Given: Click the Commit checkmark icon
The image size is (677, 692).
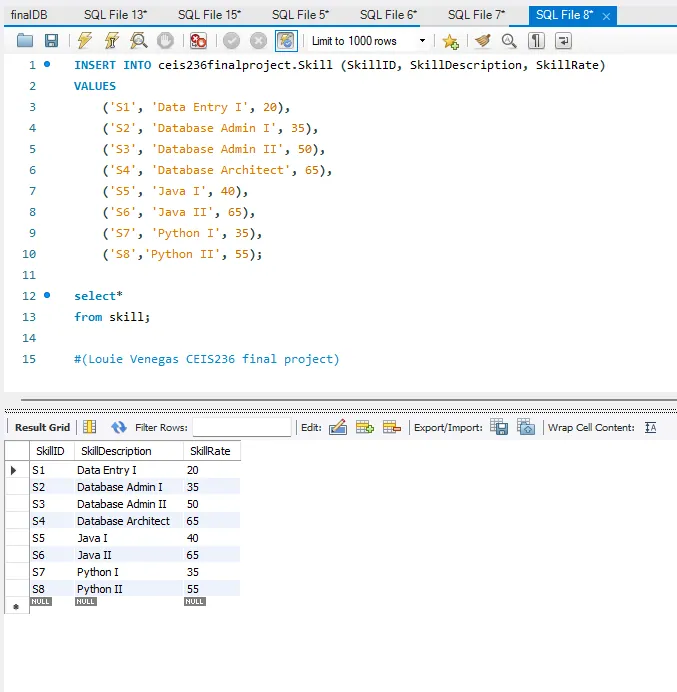Looking at the screenshot, I should [231, 41].
